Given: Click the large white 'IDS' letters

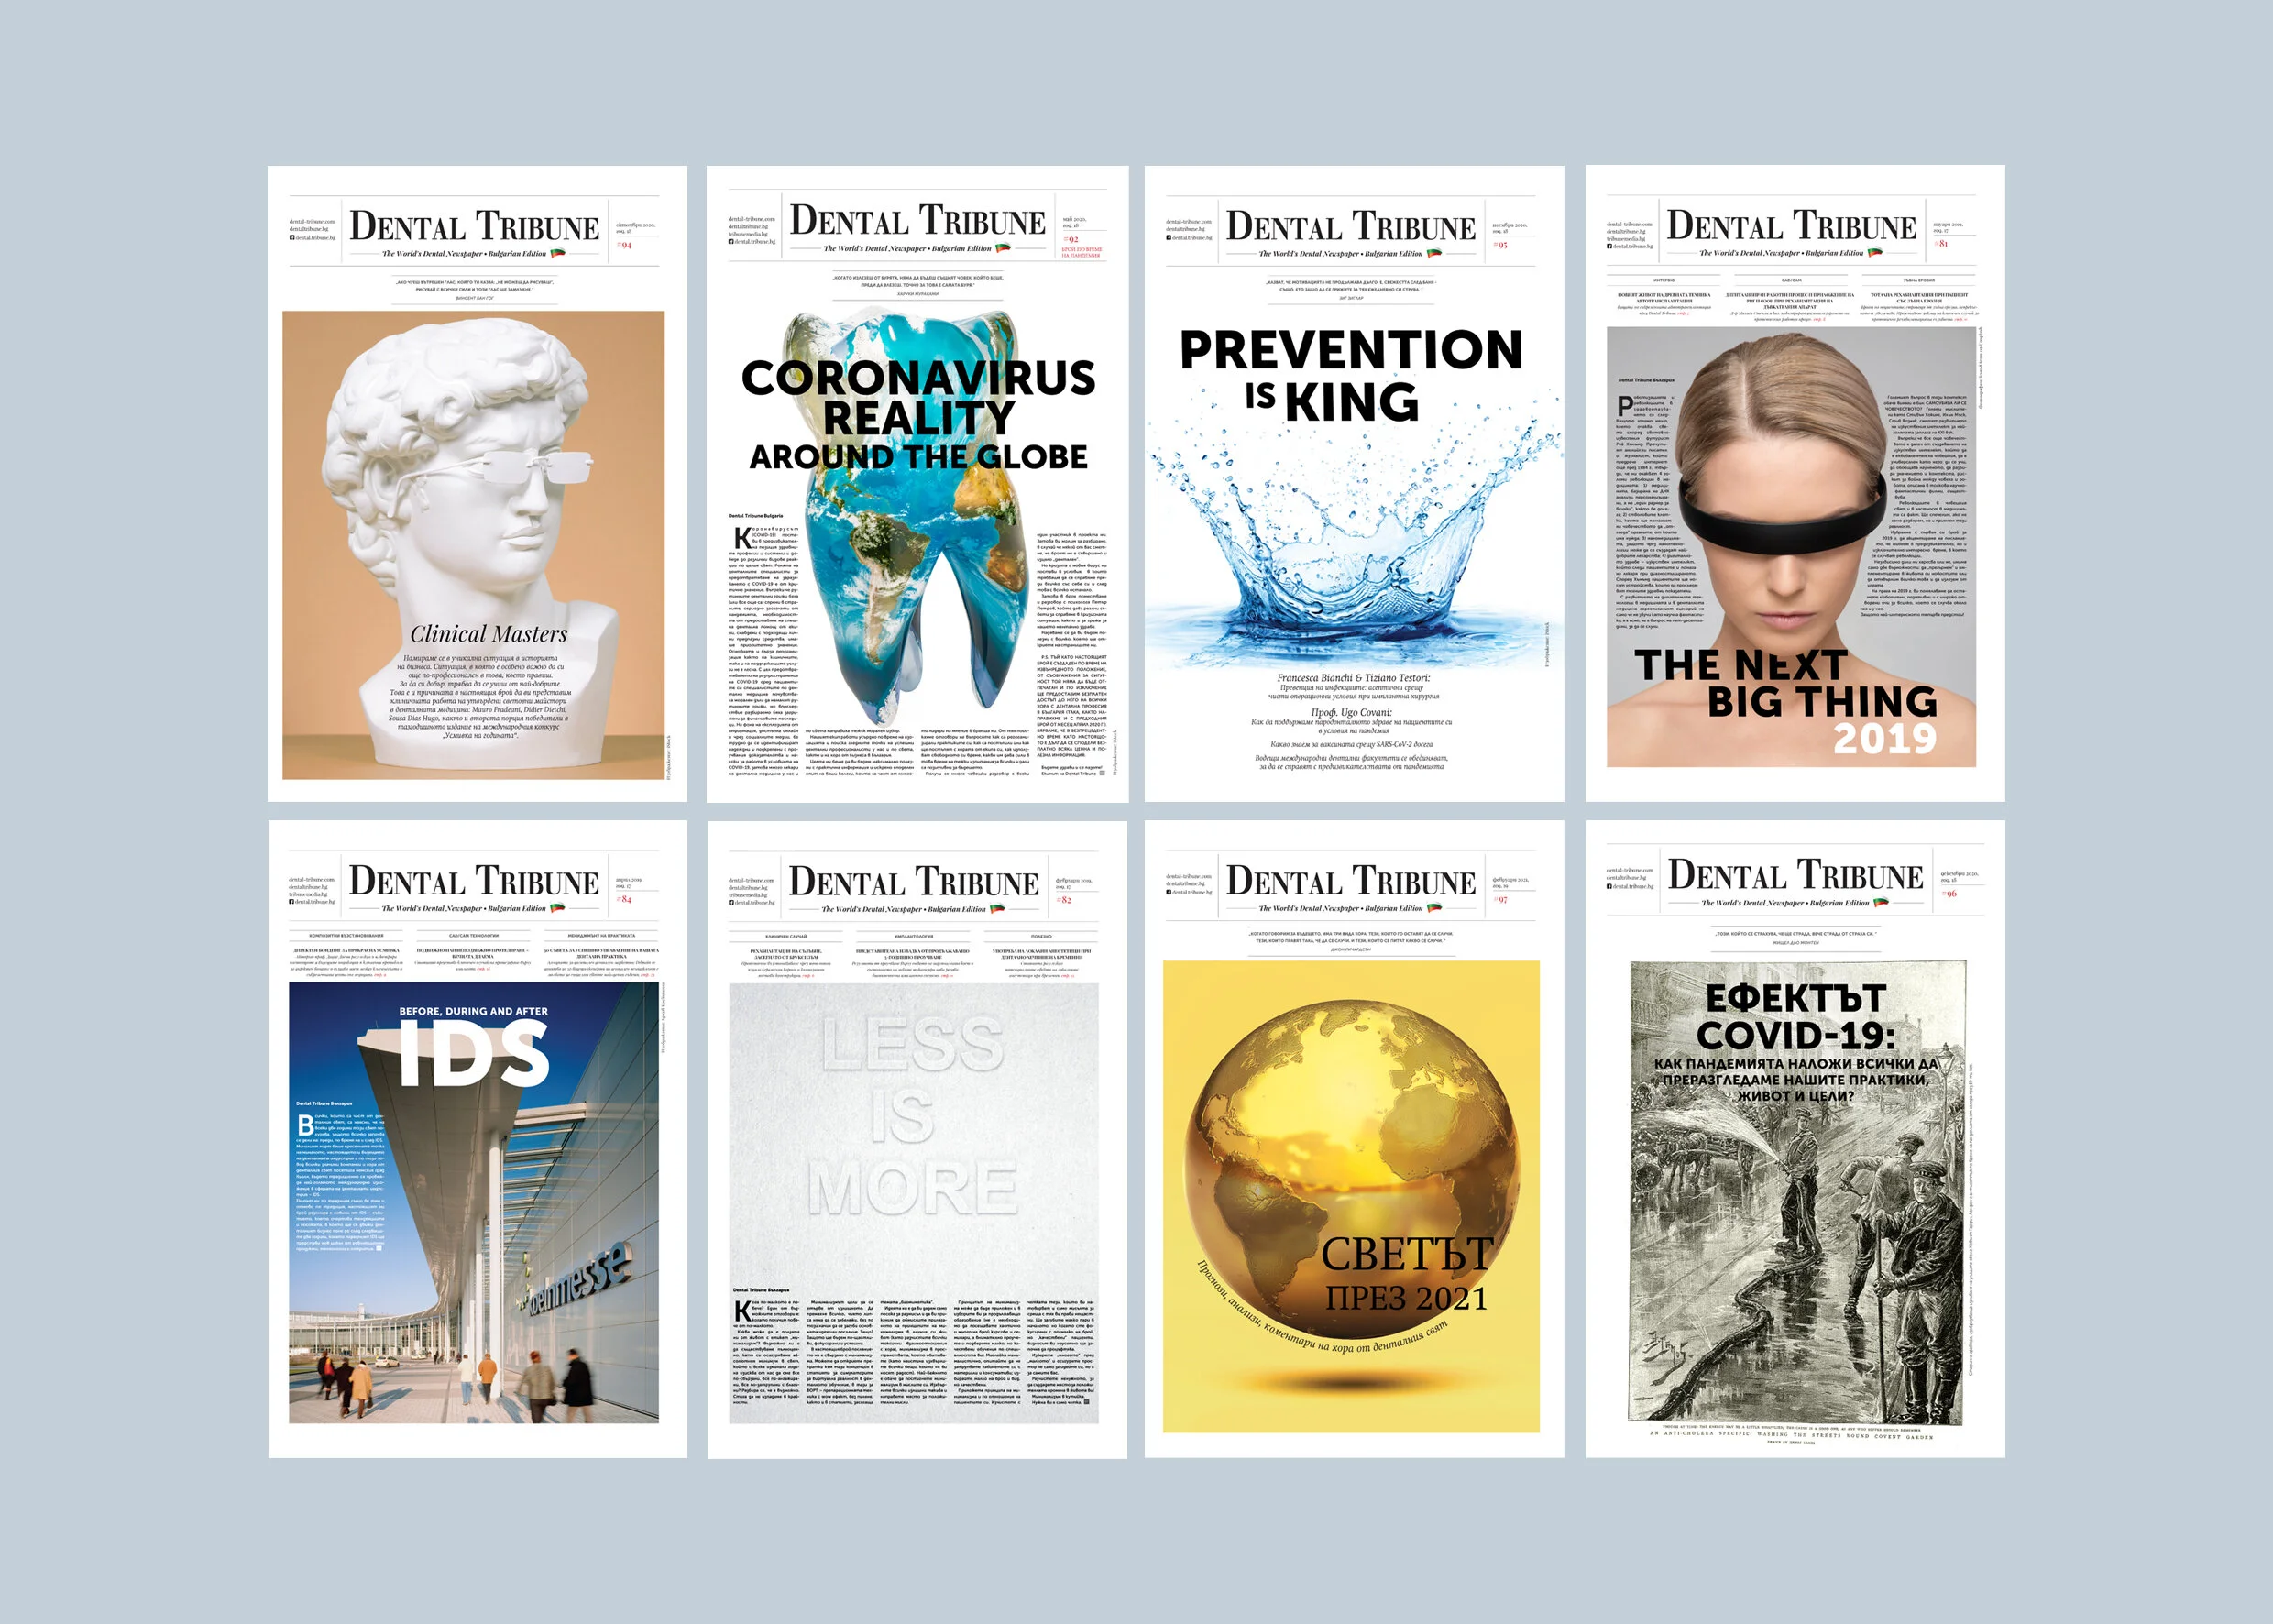Looking at the screenshot, I should [473, 1053].
